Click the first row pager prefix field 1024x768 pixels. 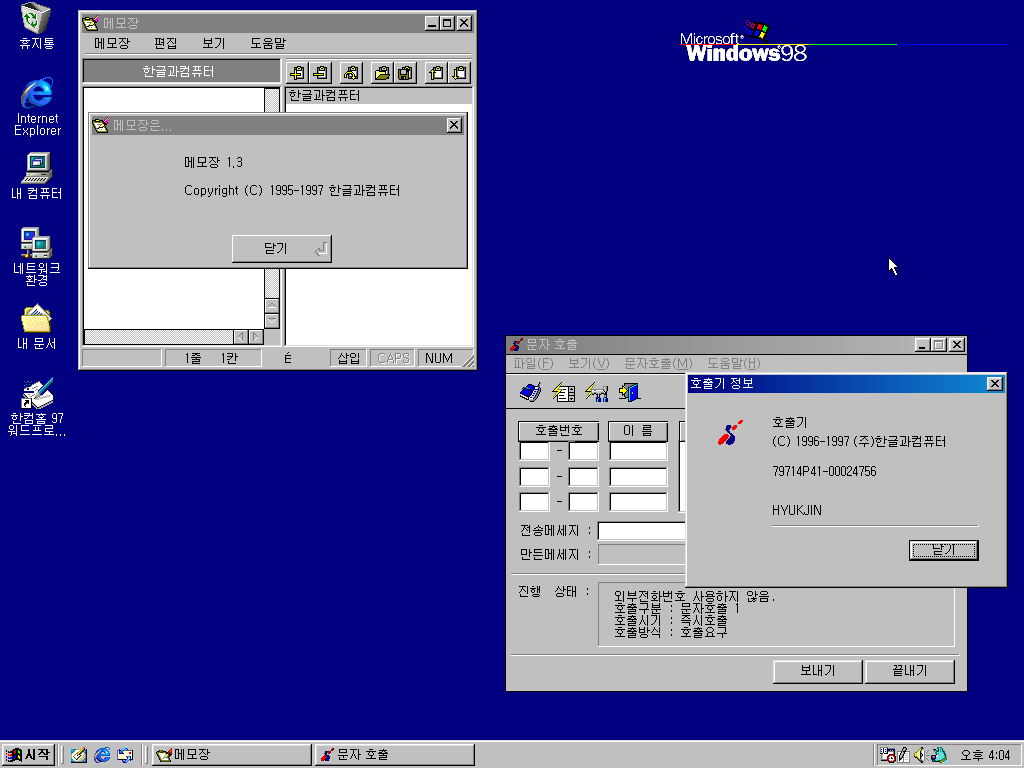pyautogui.click(x=534, y=451)
